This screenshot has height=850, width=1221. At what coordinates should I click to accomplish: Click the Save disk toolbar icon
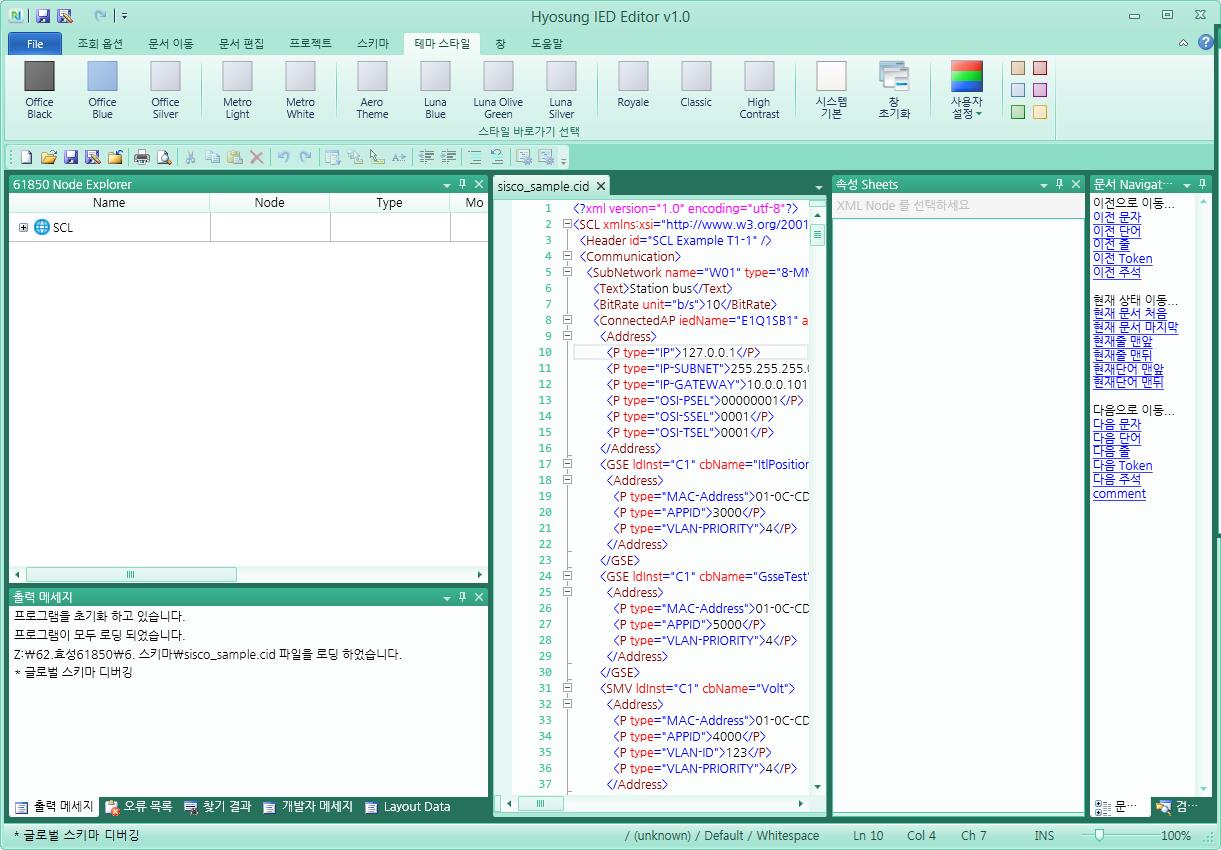coord(71,157)
